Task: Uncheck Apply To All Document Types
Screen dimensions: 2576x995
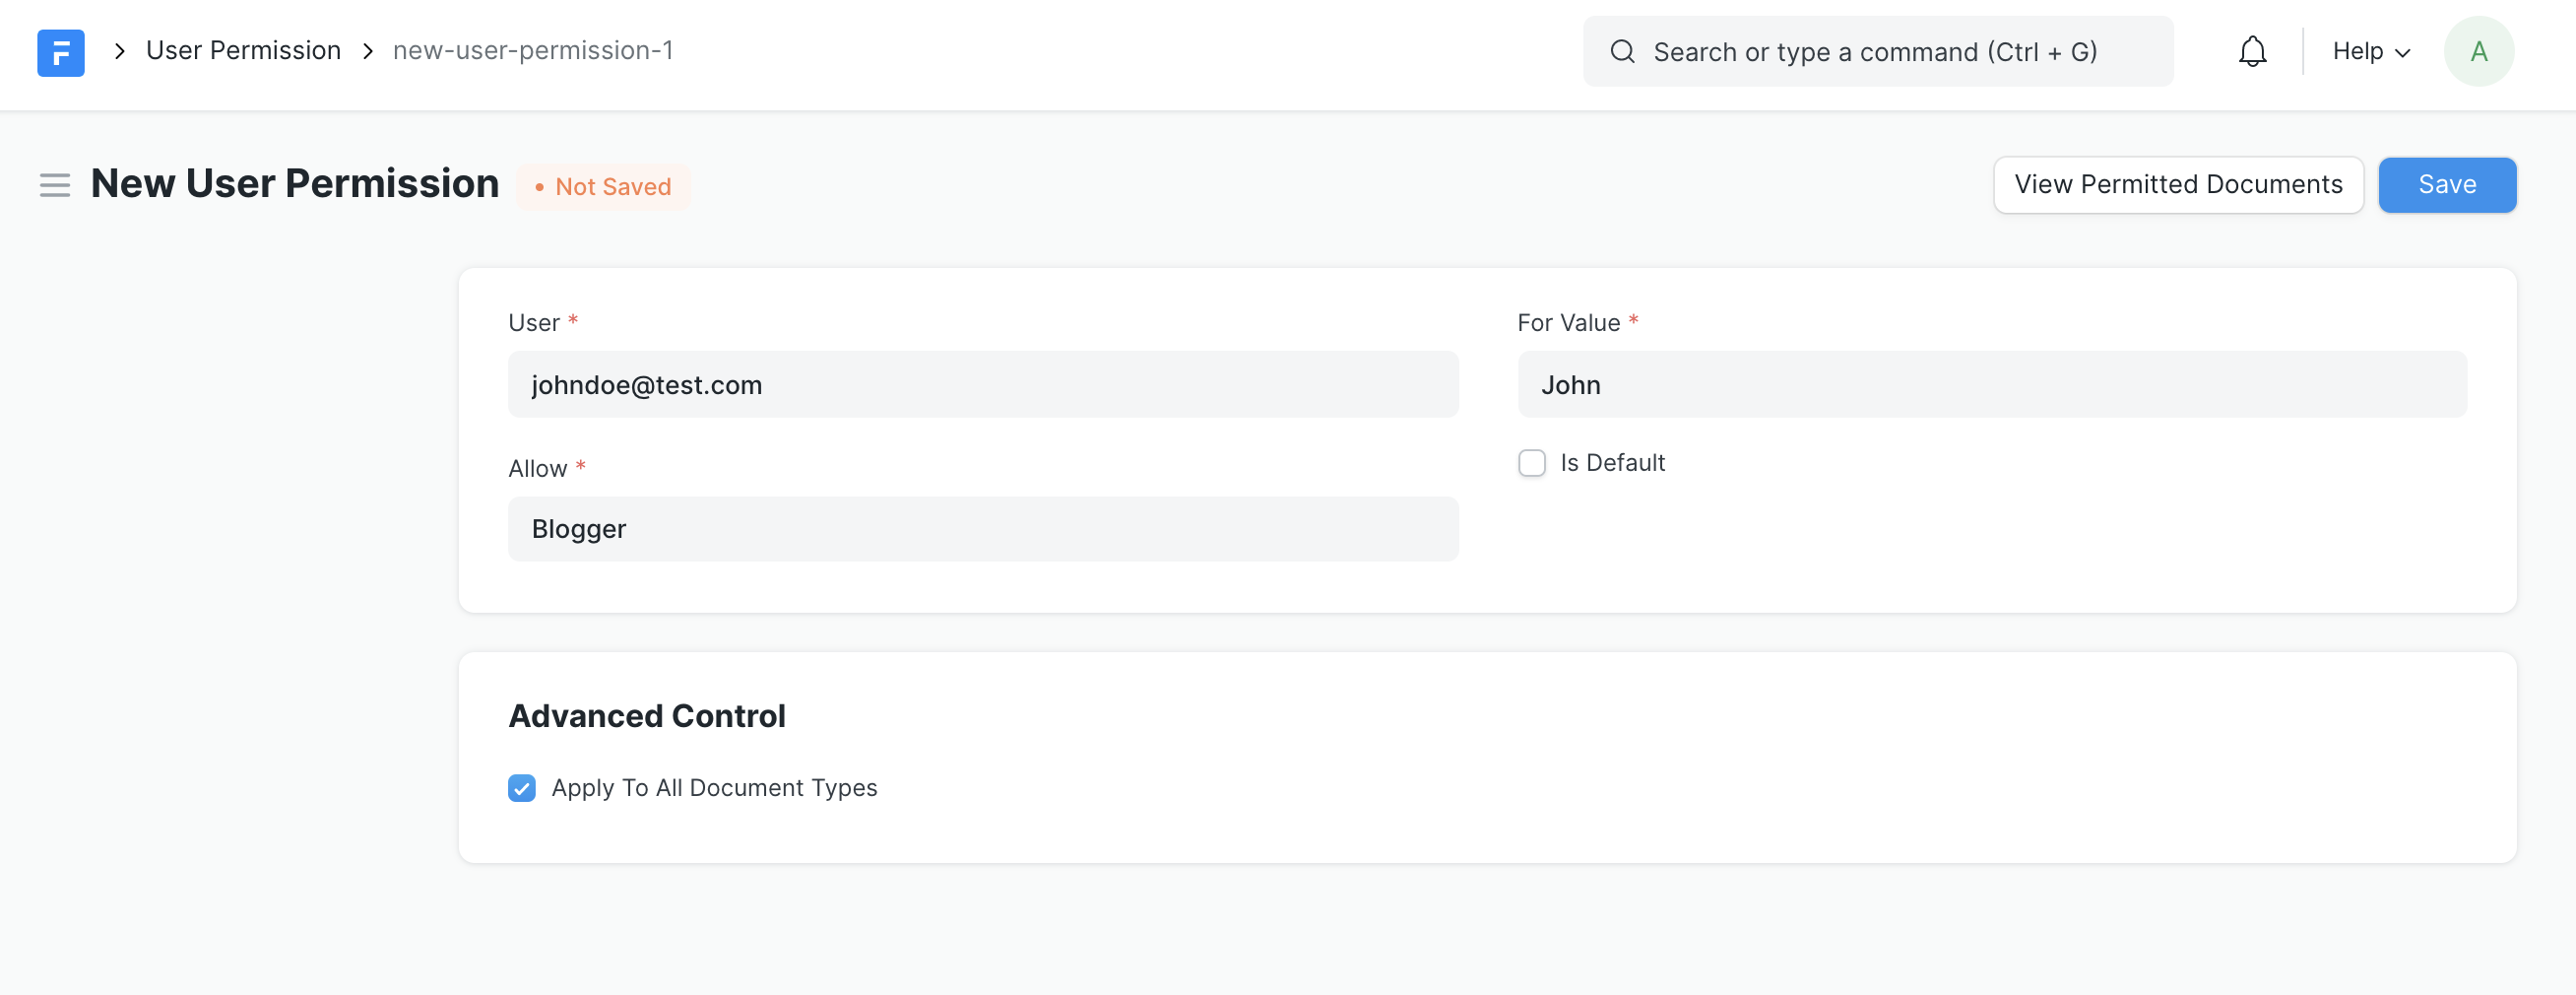Action: (522, 788)
